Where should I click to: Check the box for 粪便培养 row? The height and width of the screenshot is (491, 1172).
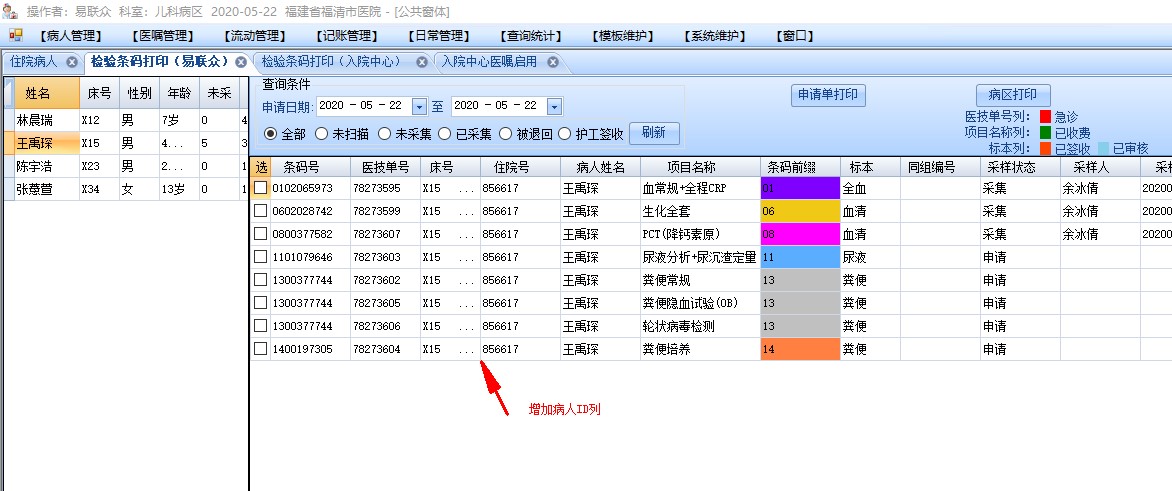click(x=260, y=349)
